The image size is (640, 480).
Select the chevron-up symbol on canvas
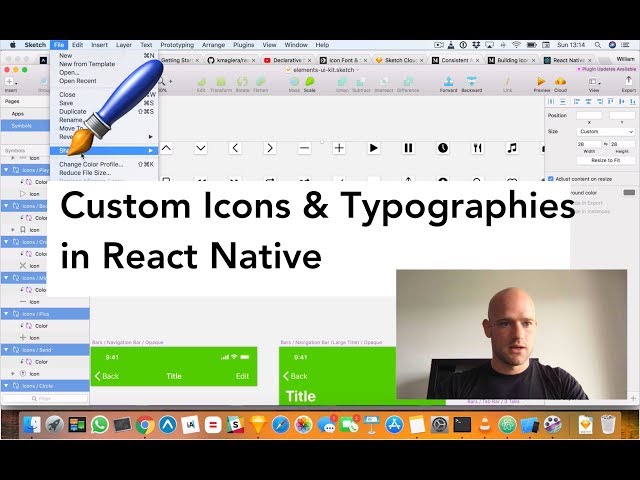coord(166,148)
